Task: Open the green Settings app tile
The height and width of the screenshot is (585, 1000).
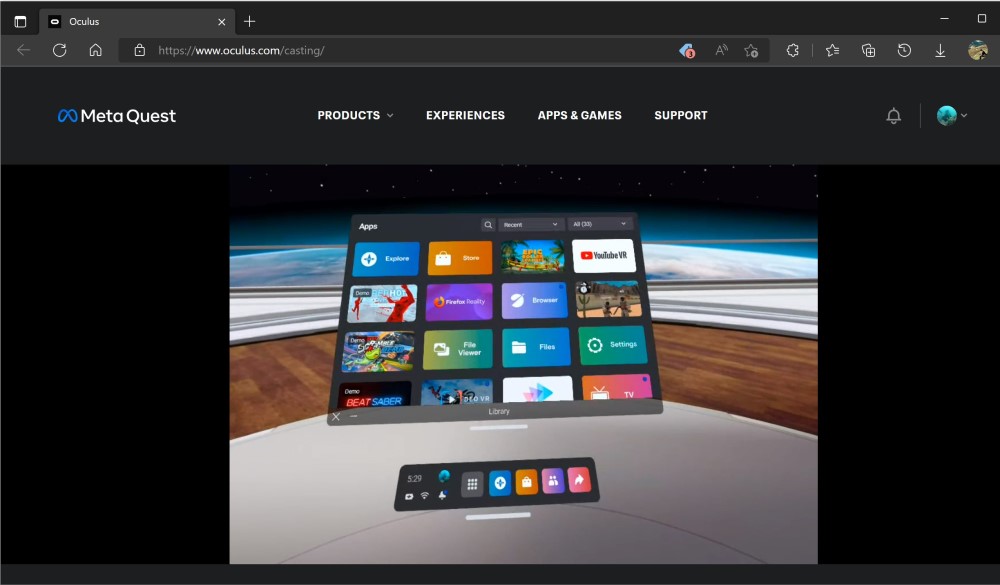Action: pyautogui.click(x=612, y=344)
